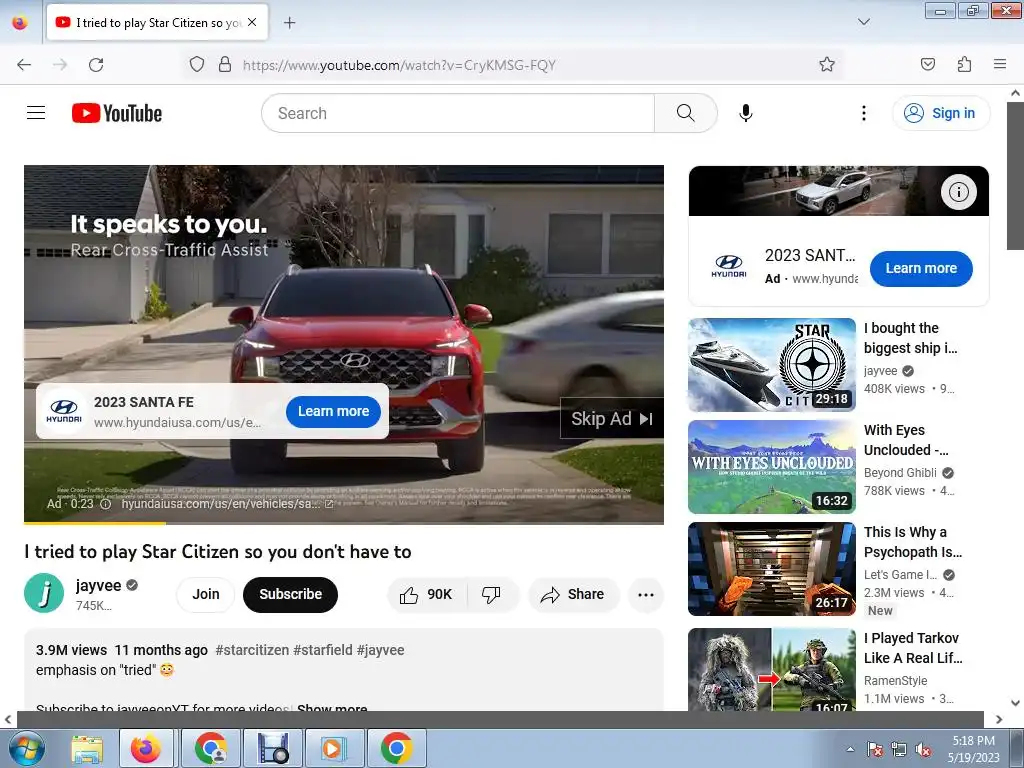Close the Star Citizen video tab

click(252, 22)
